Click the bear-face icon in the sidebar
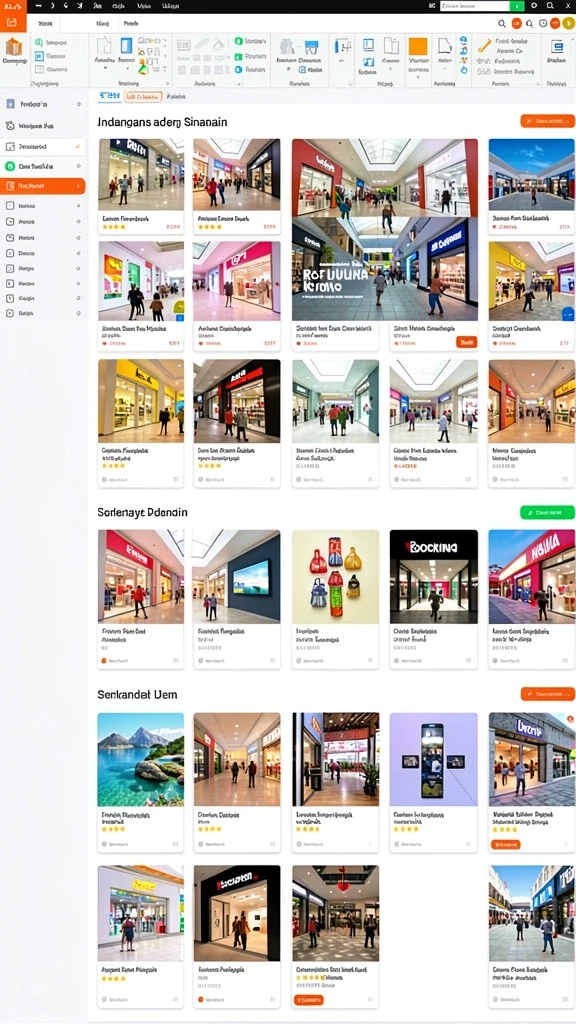Screen dimensions: 576x1024 point(10,126)
